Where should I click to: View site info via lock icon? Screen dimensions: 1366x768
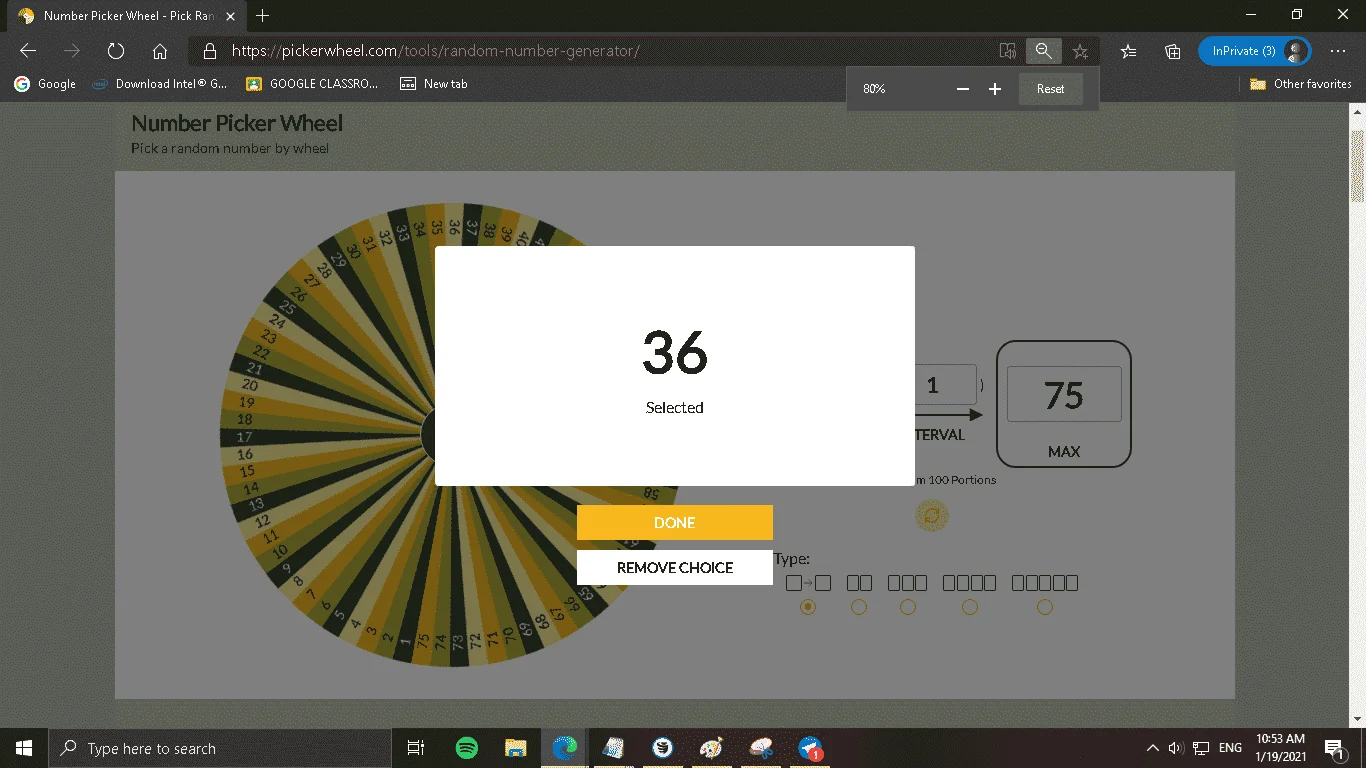(x=209, y=51)
